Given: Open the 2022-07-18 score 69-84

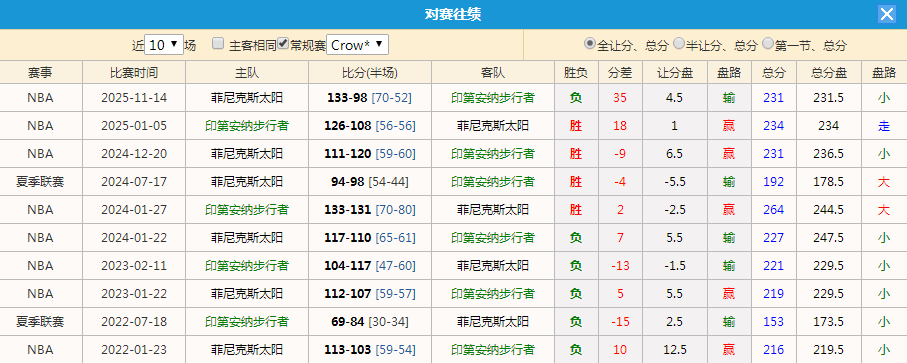Looking at the screenshot, I should pyautogui.click(x=348, y=321).
